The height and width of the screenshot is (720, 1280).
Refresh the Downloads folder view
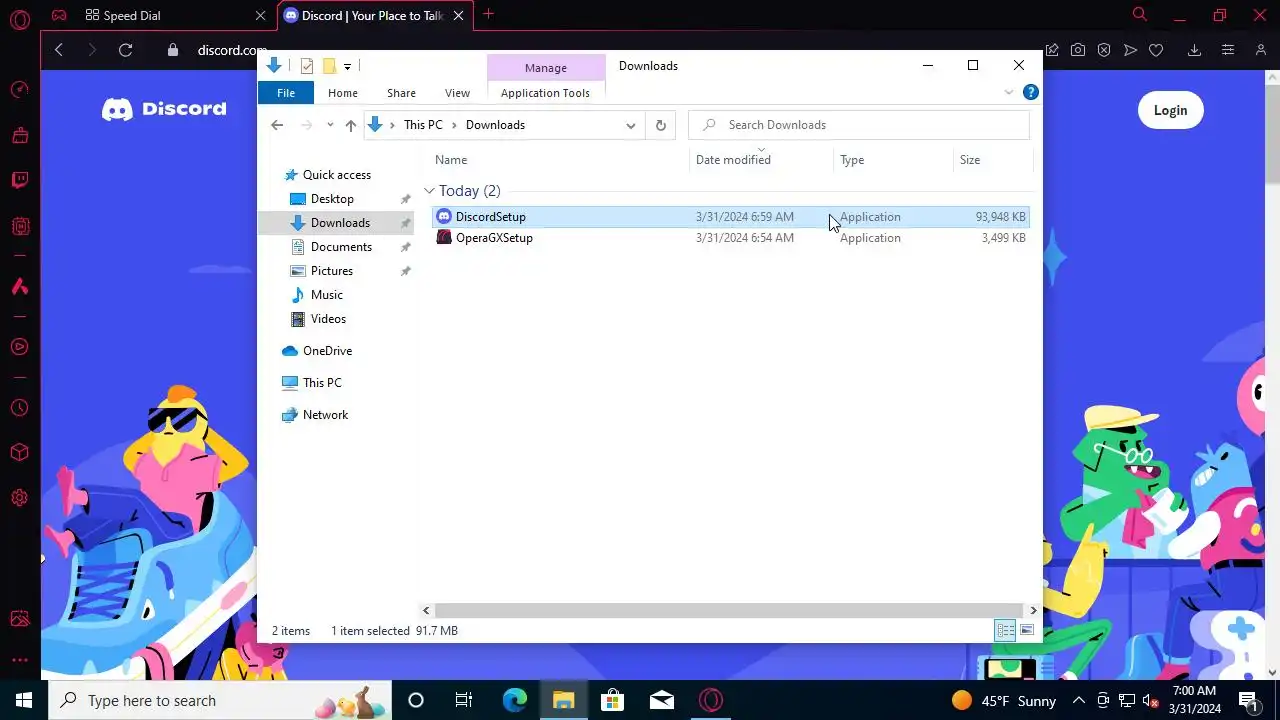660,125
